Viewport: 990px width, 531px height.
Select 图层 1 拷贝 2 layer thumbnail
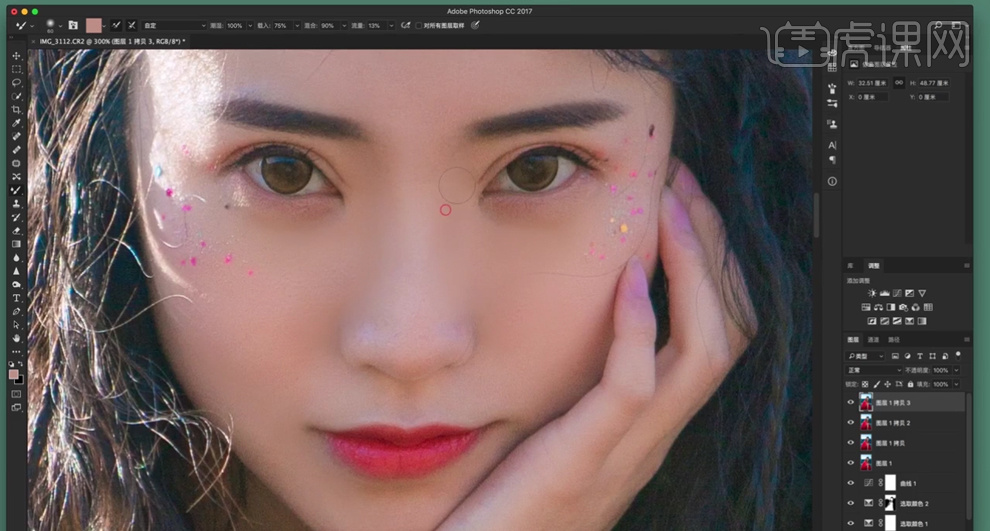pos(866,422)
